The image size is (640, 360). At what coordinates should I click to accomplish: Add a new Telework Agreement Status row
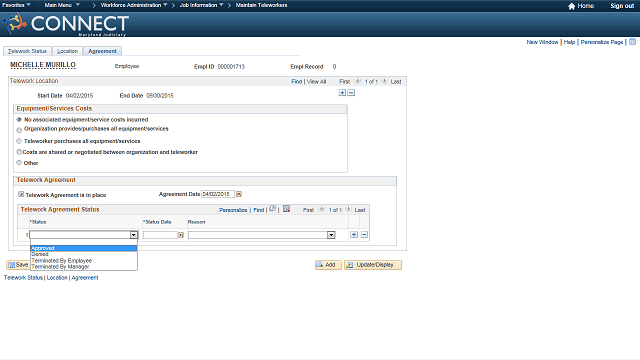[x=354, y=235]
